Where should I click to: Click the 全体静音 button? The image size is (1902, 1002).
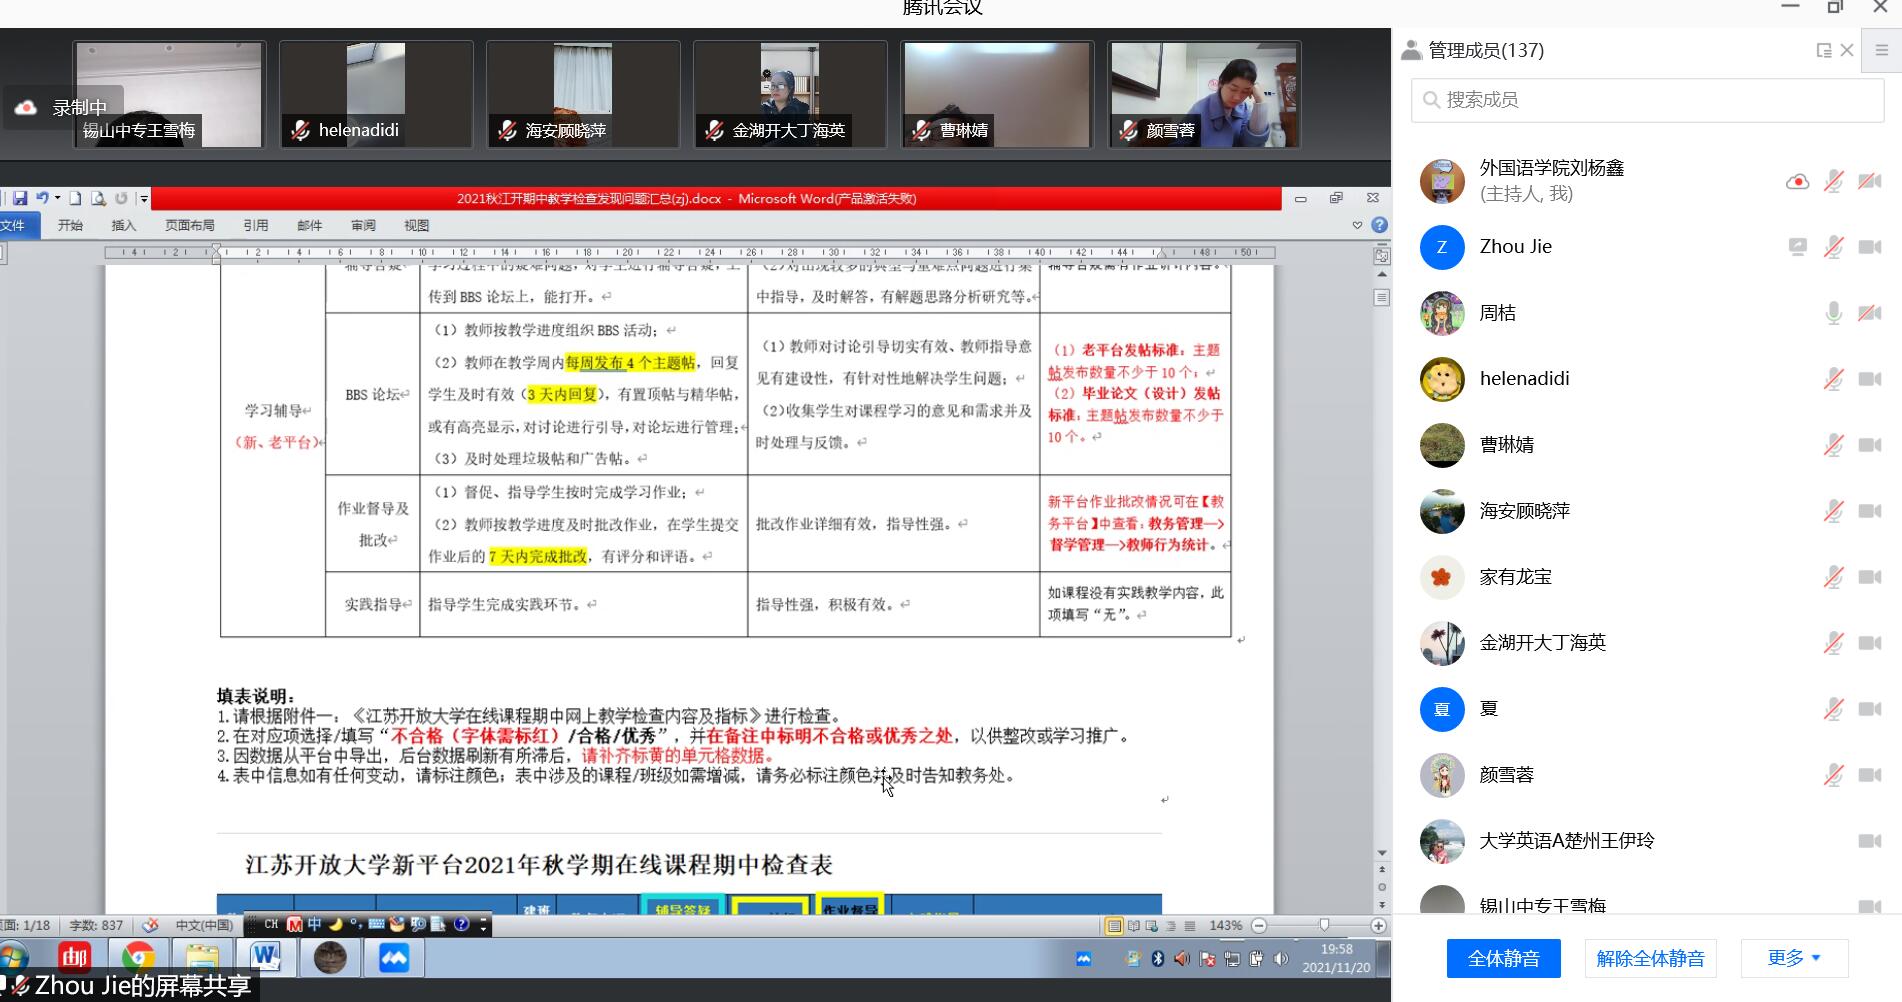1503,959
